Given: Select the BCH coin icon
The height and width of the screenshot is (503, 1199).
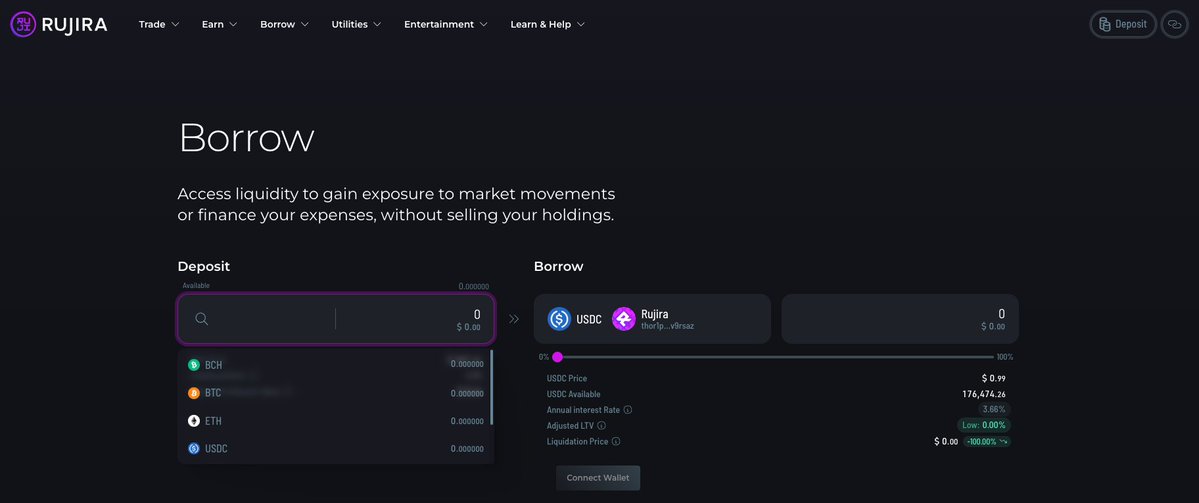Looking at the screenshot, I should (194, 365).
